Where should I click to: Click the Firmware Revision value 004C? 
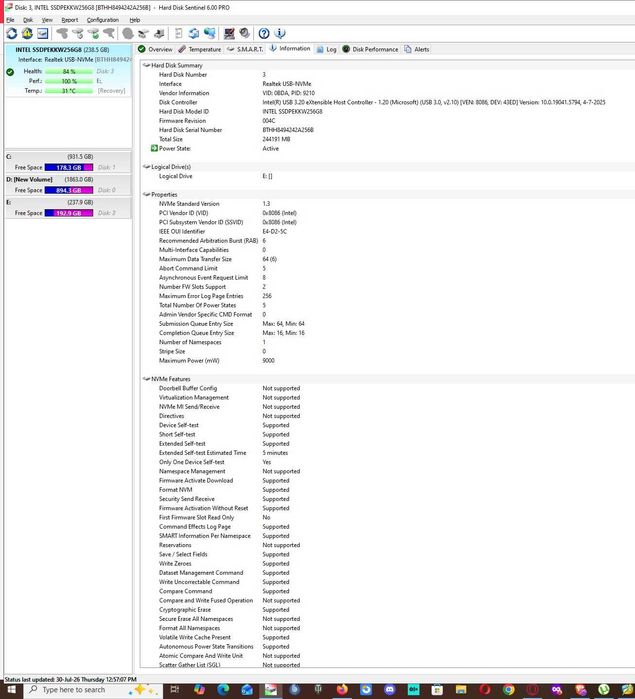pos(268,121)
